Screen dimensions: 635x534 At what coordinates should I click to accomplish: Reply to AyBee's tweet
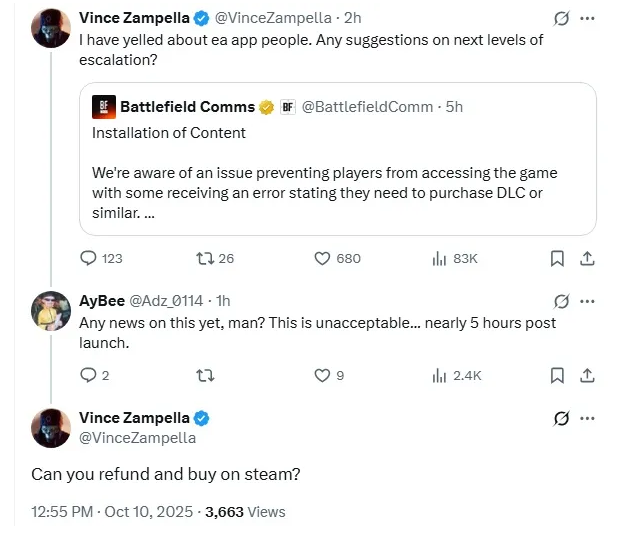[x=88, y=375]
